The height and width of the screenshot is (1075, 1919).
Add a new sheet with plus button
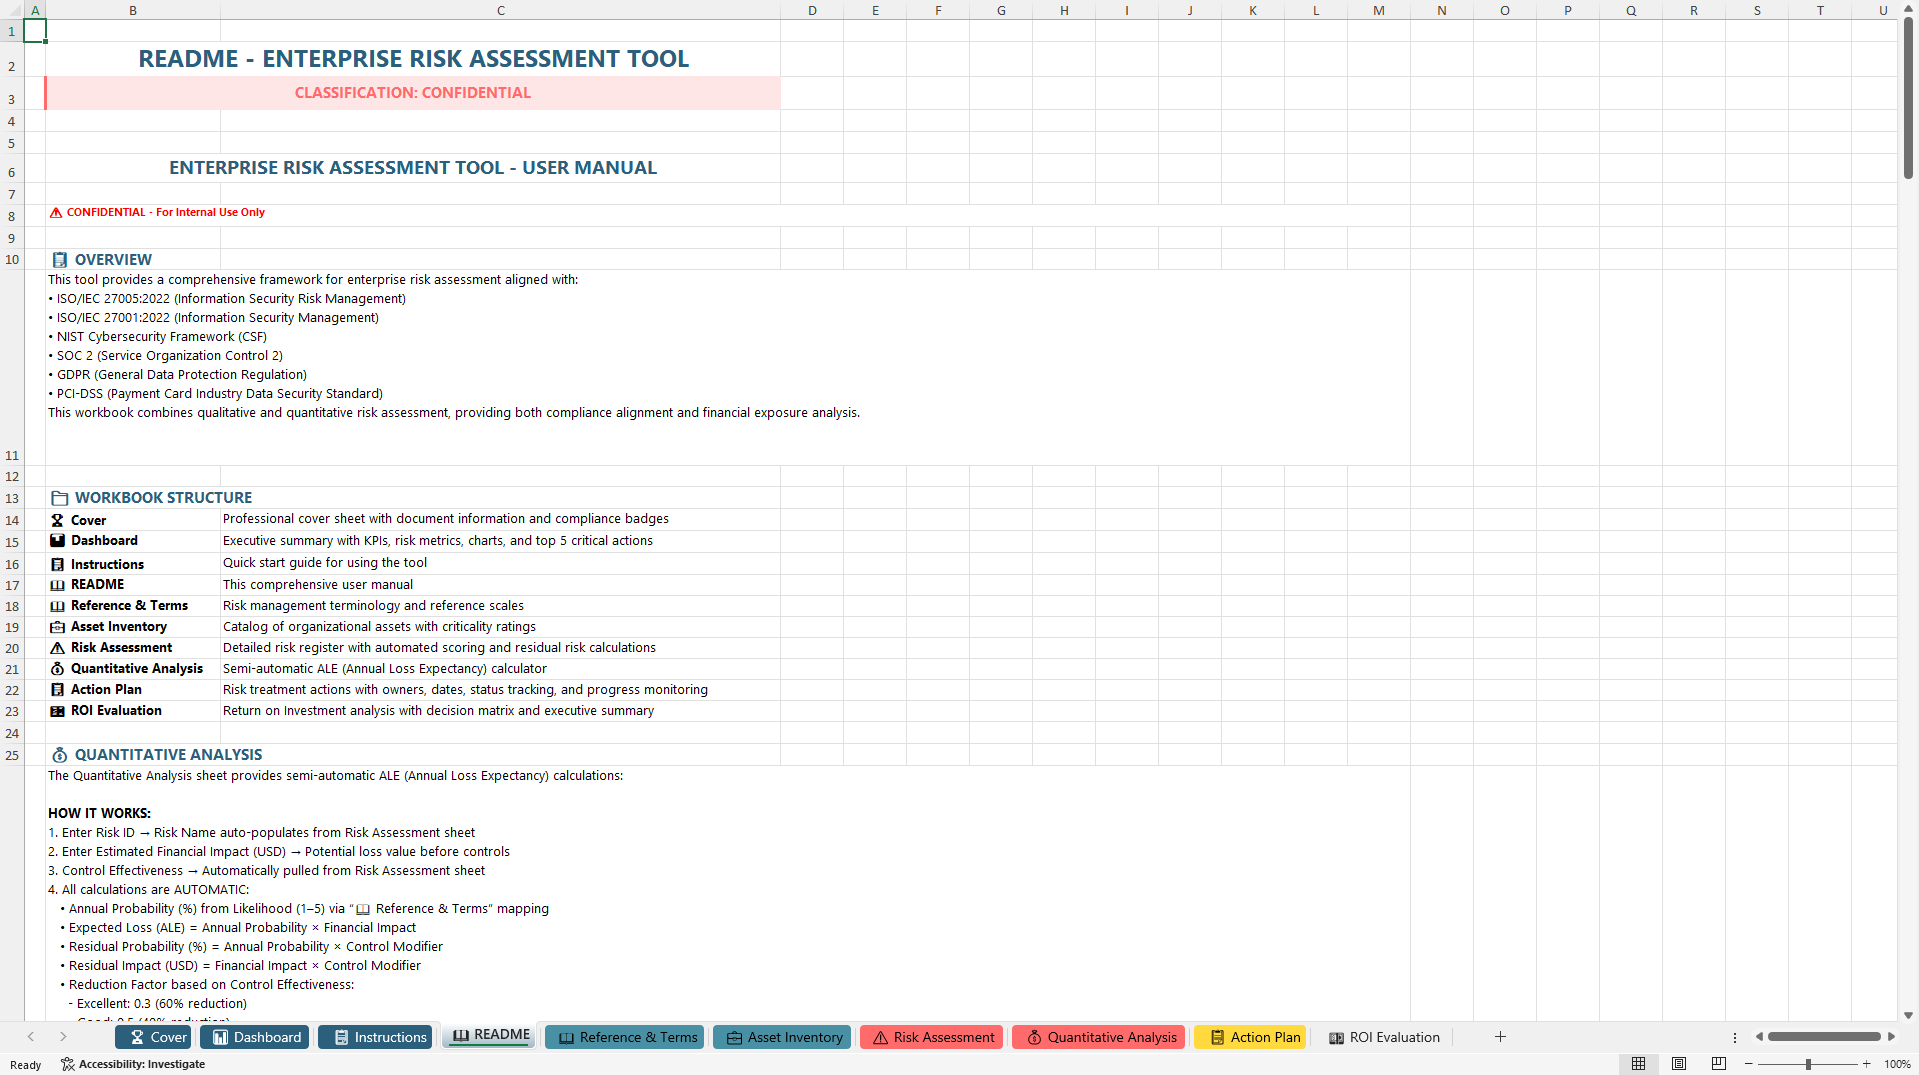[1500, 1037]
